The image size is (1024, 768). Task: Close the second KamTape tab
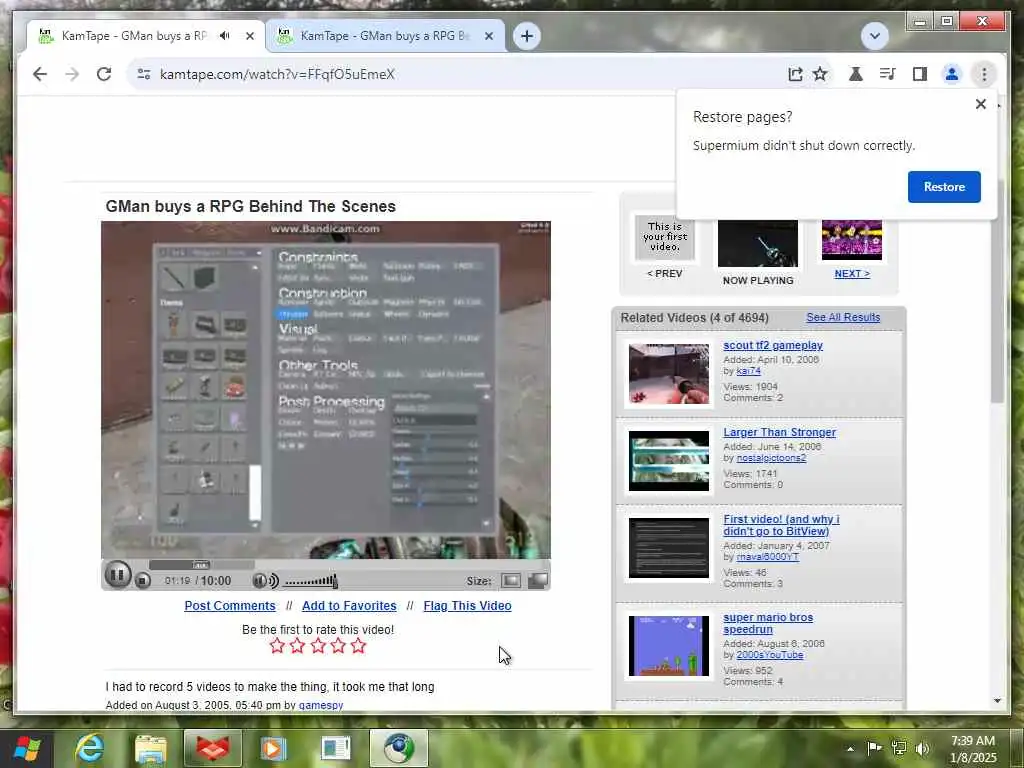point(488,36)
